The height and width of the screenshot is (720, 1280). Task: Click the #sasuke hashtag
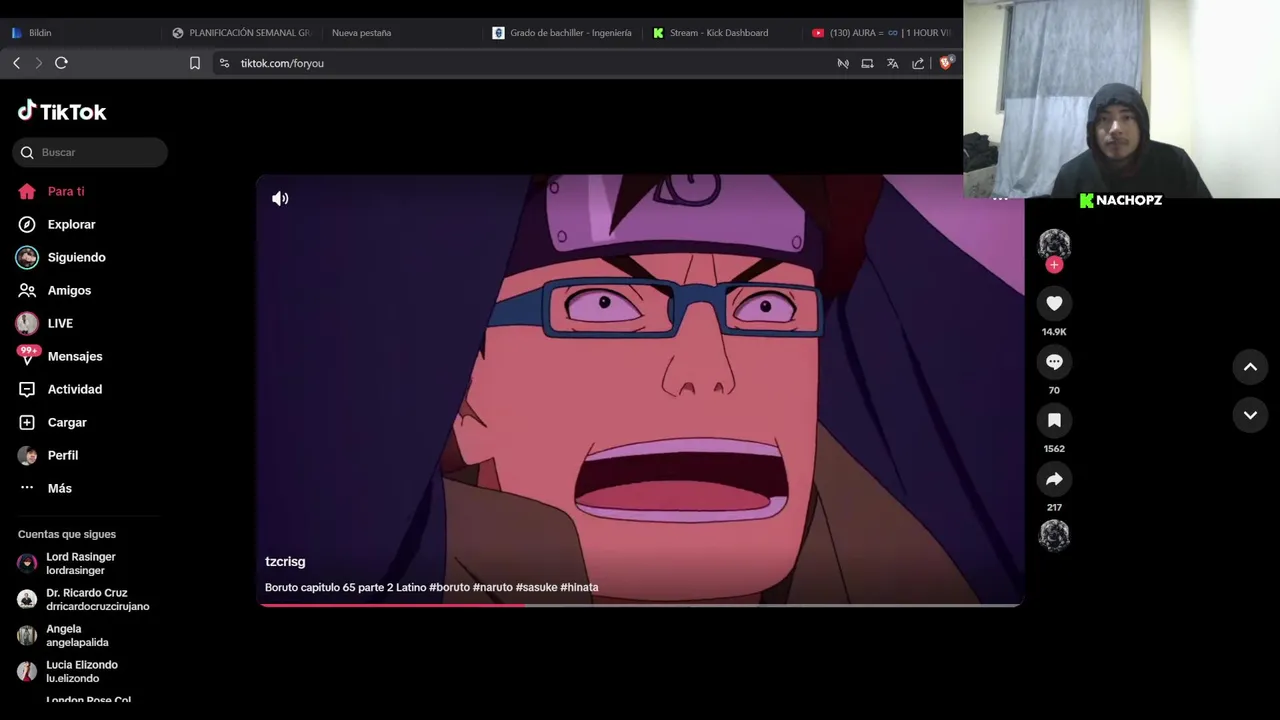536,587
